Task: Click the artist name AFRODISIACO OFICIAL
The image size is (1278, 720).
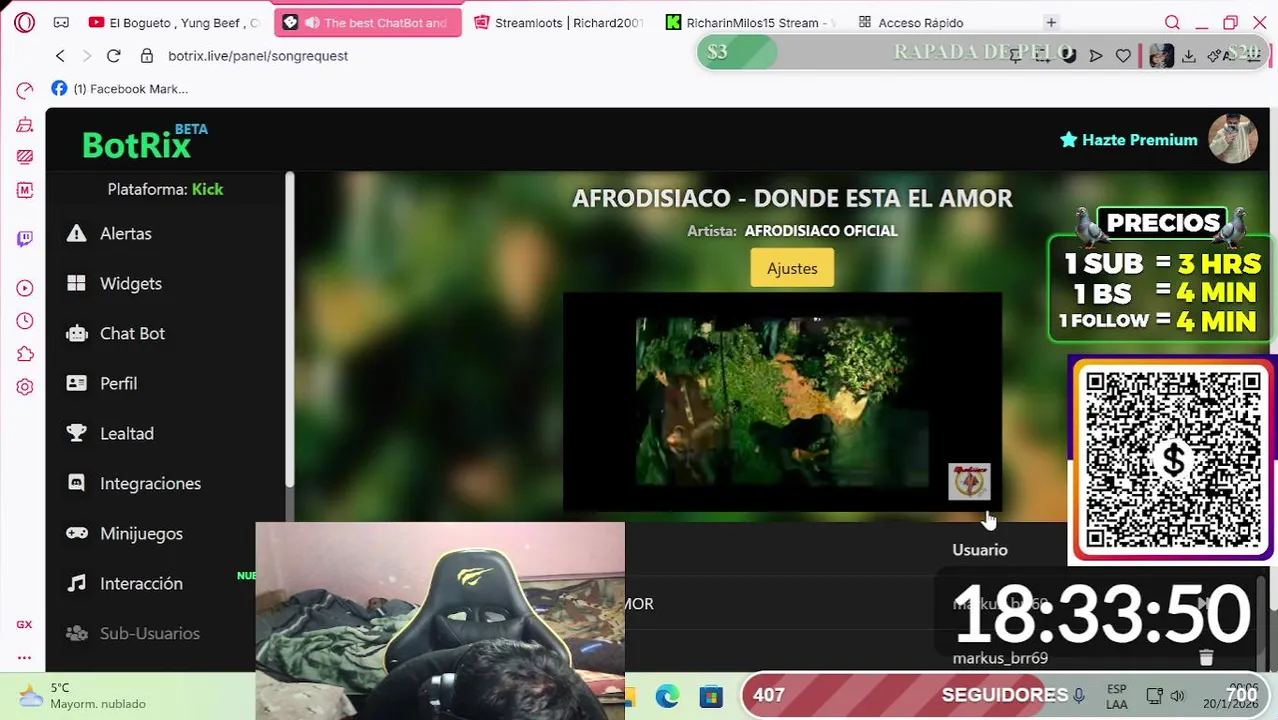Action: [821, 231]
